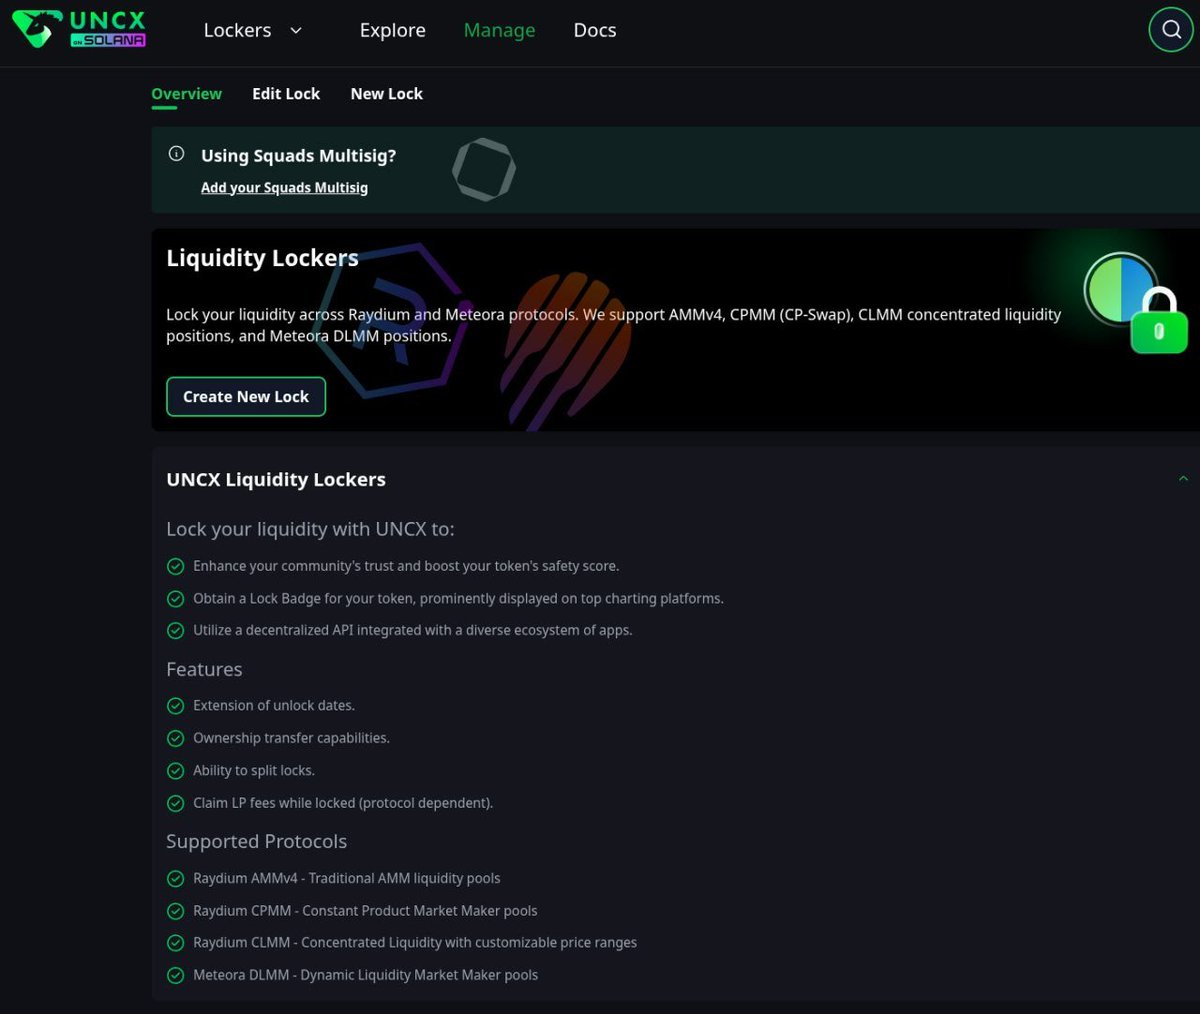Click the "Features" subheading
The image size is (1200, 1014).
[x=204, y=669]
